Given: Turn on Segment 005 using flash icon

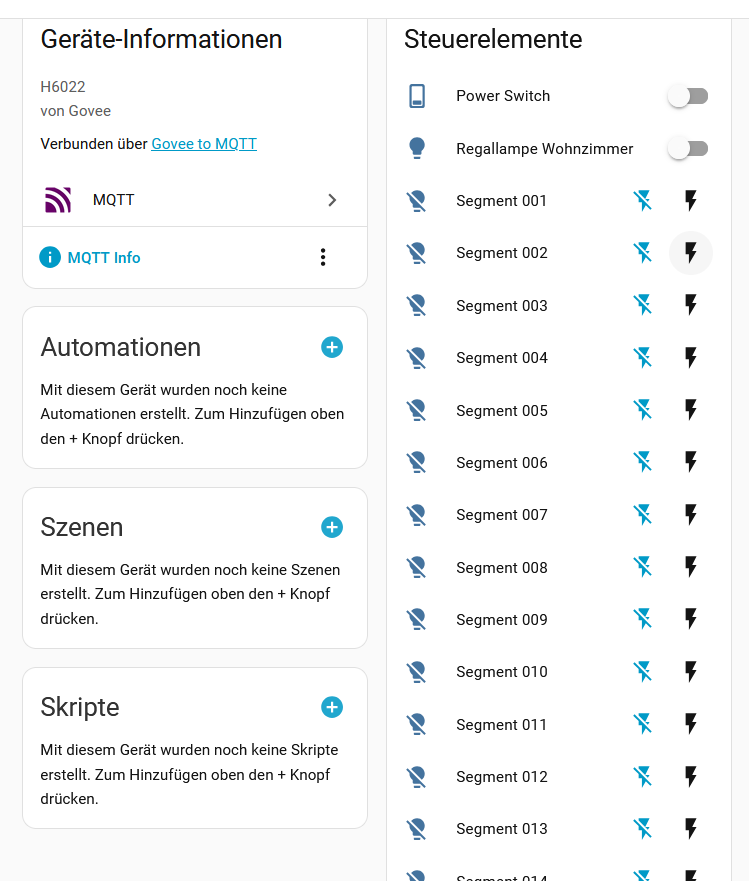Looking at the screenshot, I should coord(690,410).
